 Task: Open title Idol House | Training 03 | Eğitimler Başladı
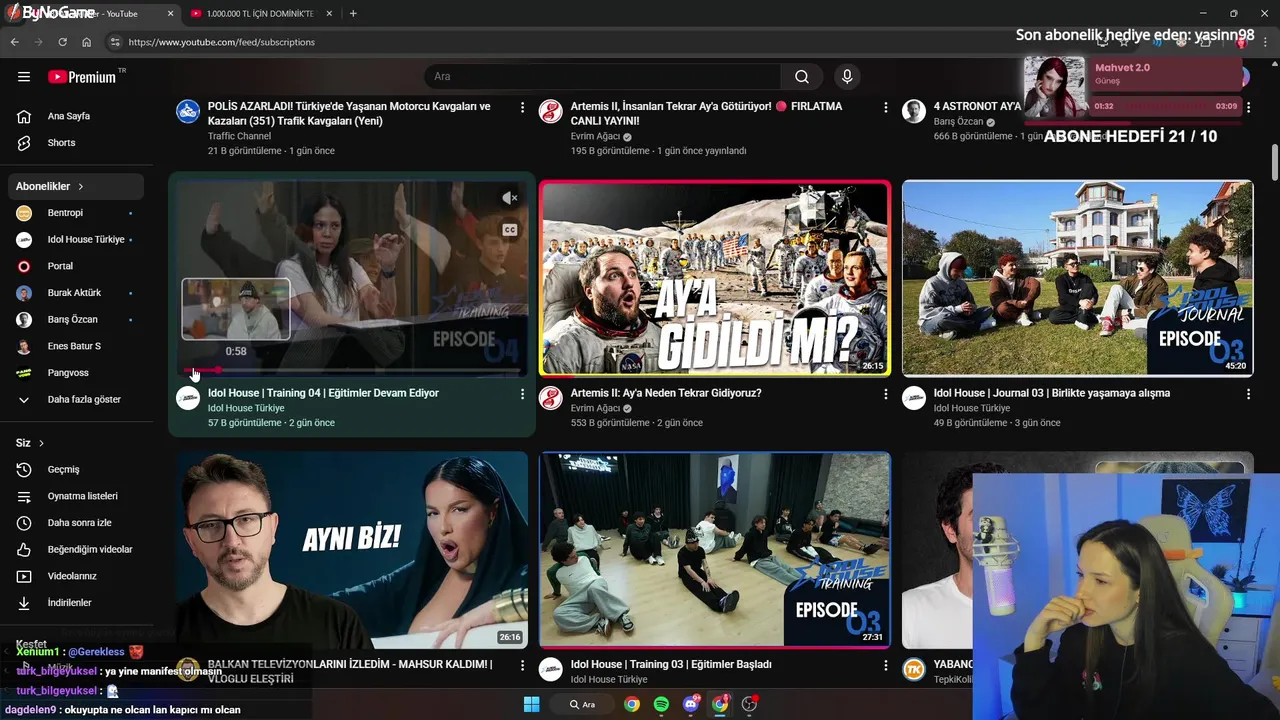coord(671,664)
